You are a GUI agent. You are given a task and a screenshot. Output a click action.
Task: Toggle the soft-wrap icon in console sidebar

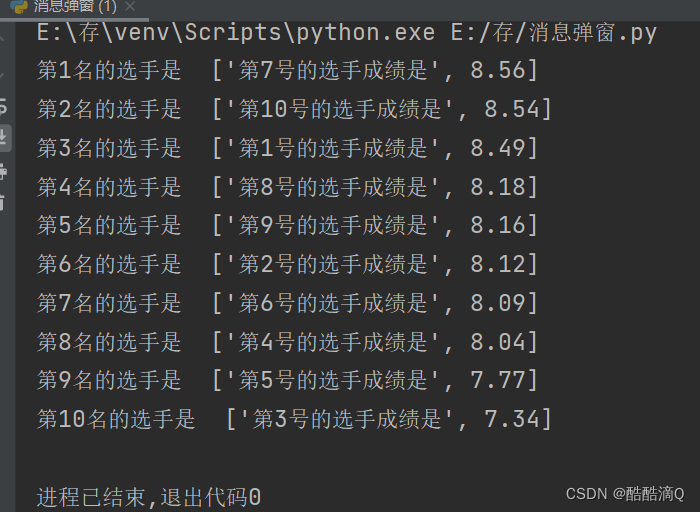click(x=3, y=107)
